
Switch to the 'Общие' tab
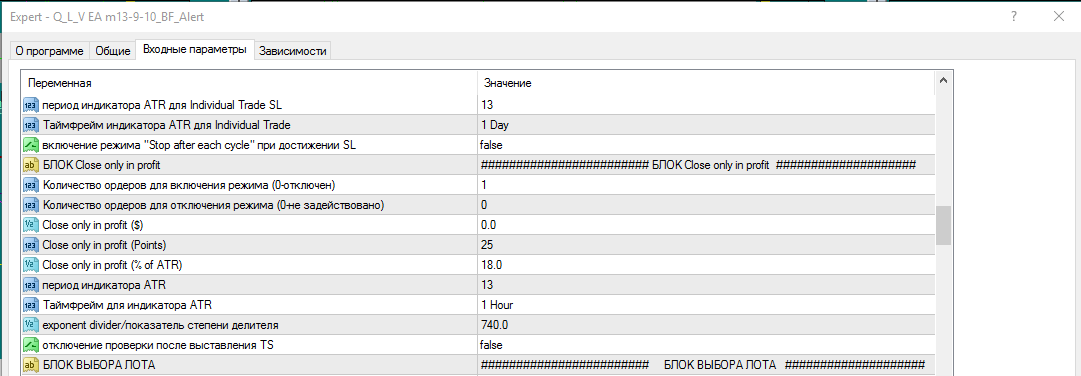pyautogui.click(x=112, y=51)
